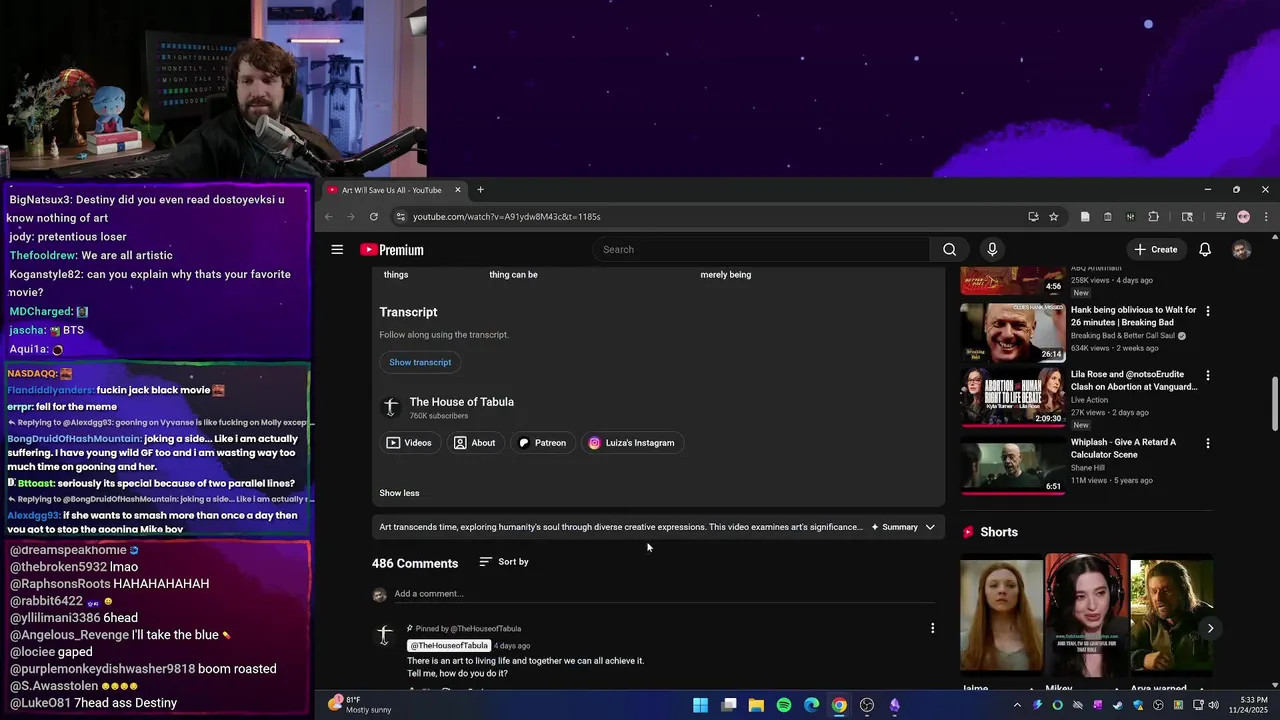Open the channel About button

point(474,443)
